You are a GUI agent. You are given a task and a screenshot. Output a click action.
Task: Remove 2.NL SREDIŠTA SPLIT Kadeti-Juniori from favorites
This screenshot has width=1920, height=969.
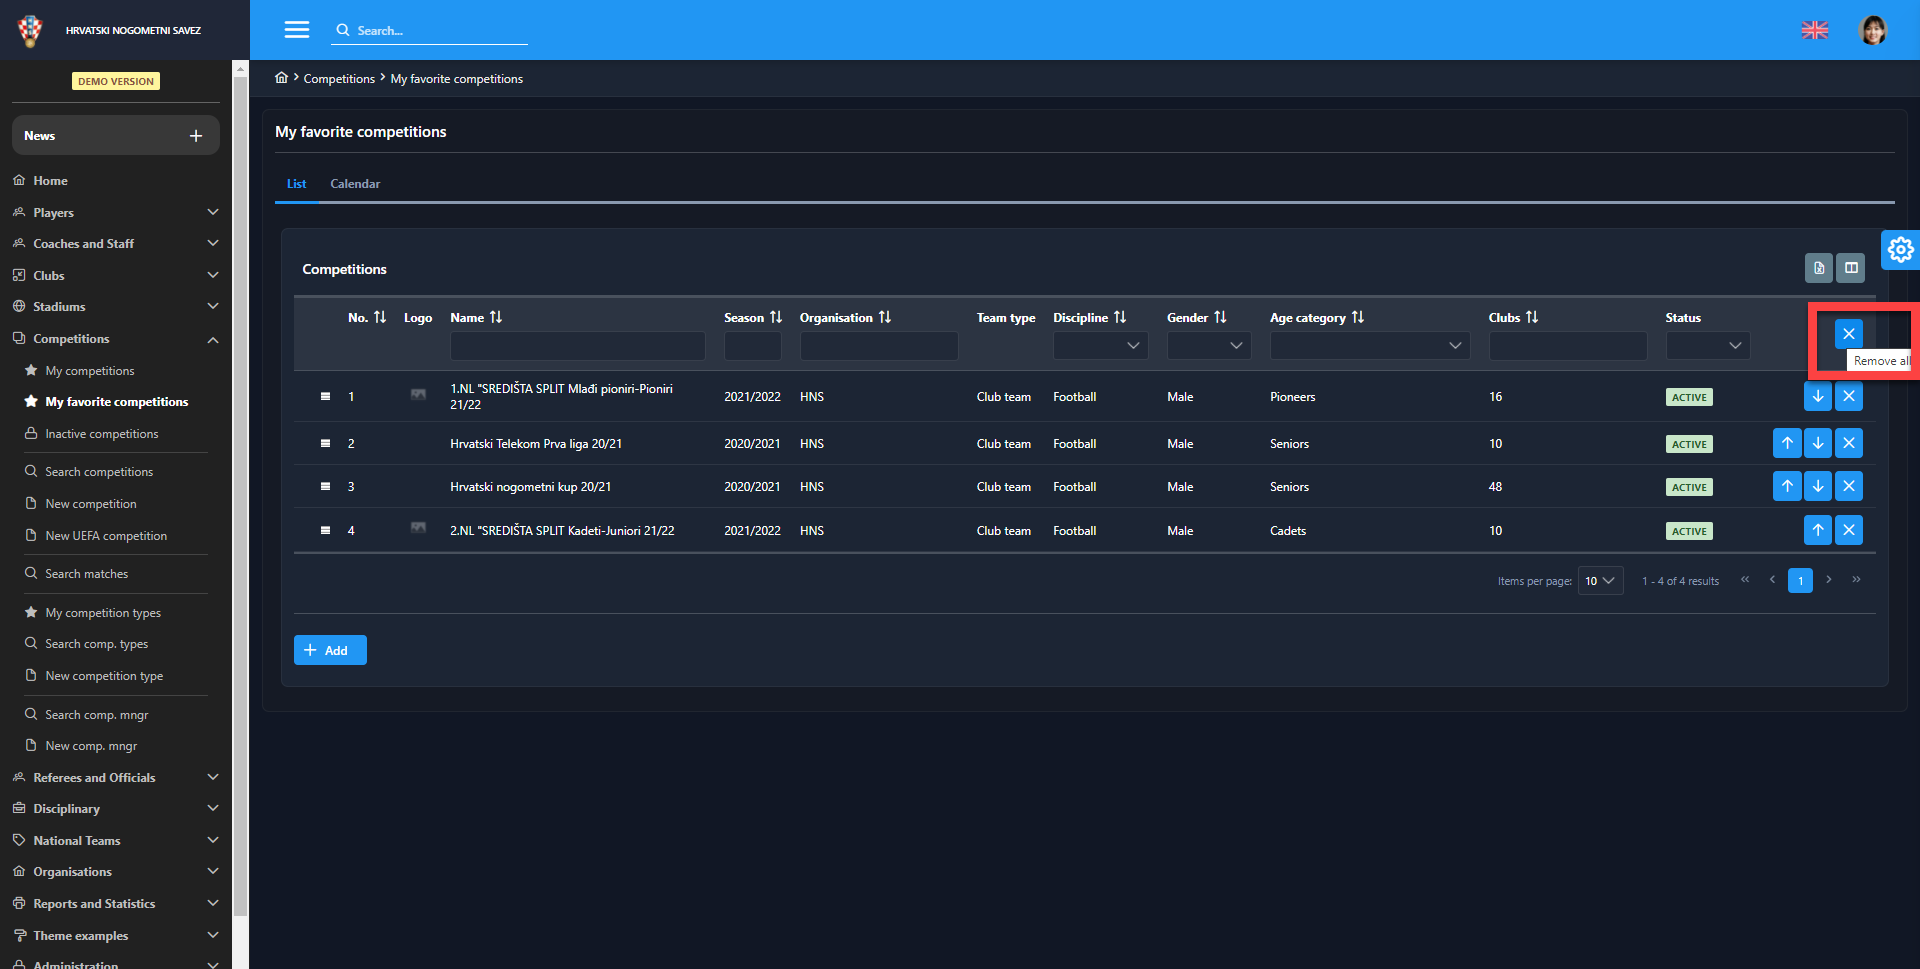[1848, 530]
